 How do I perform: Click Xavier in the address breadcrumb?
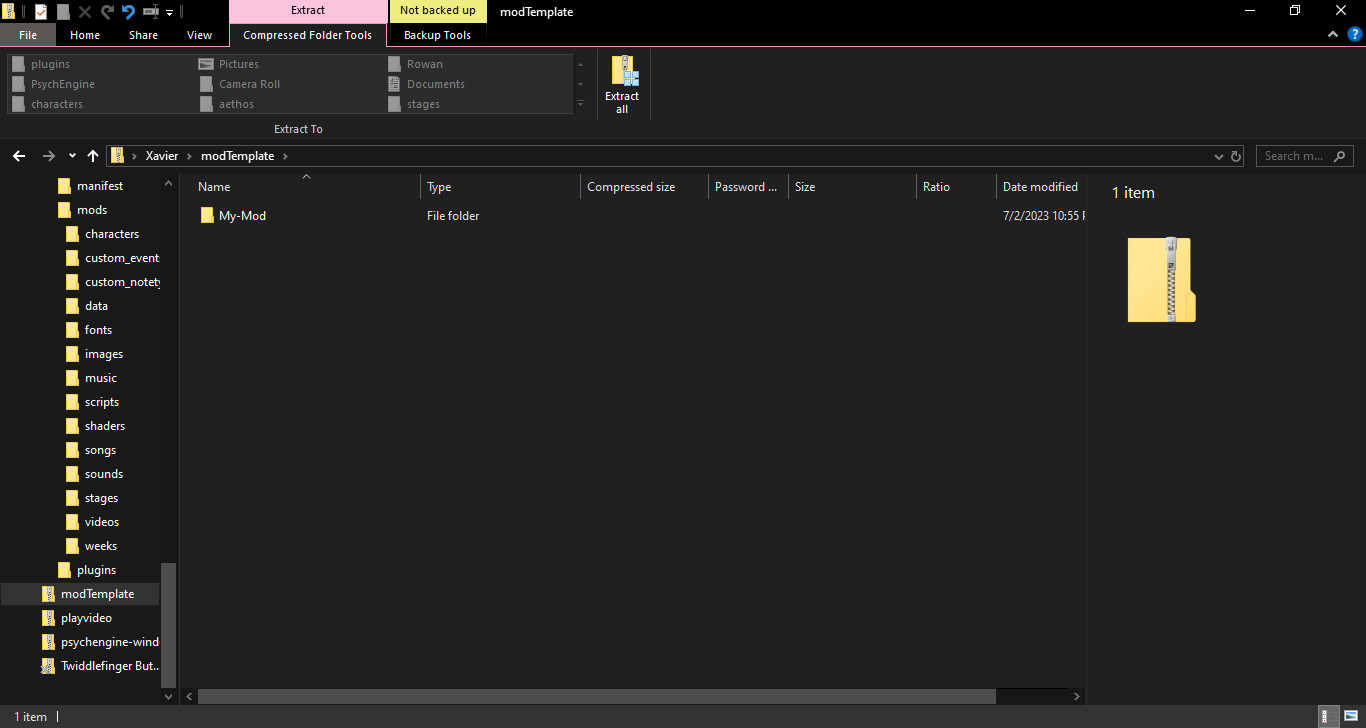click(161, 156)
